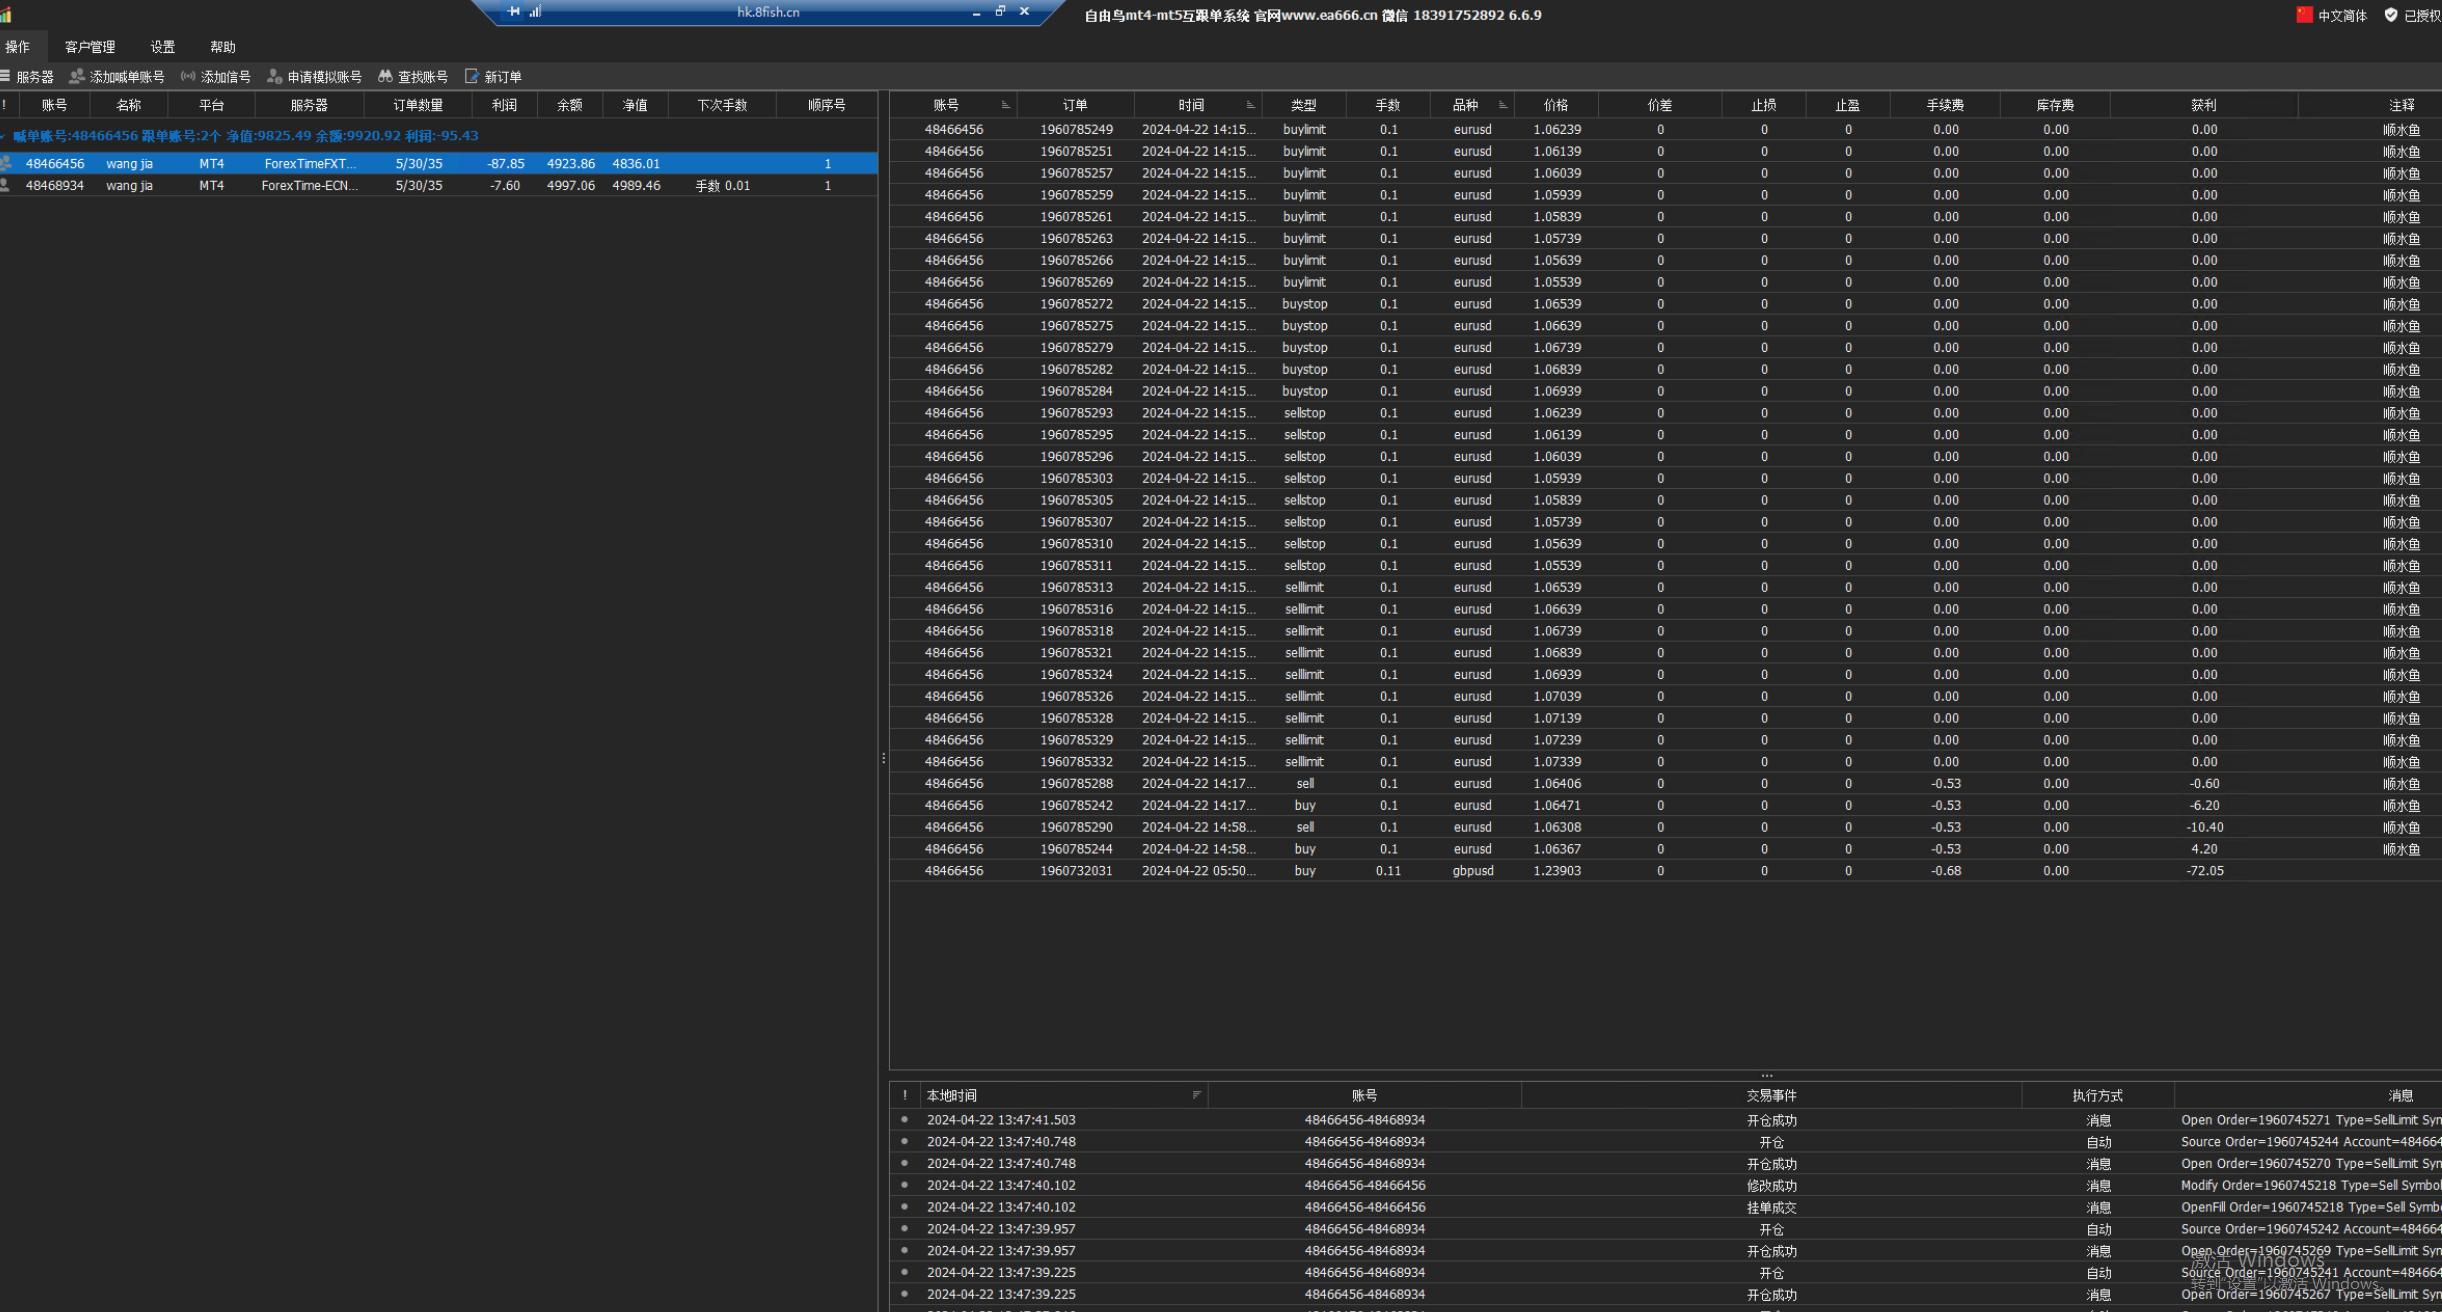Click the 申请模拟账号 person icon
Viewport: 2442px width, 1312px height.
274,76
